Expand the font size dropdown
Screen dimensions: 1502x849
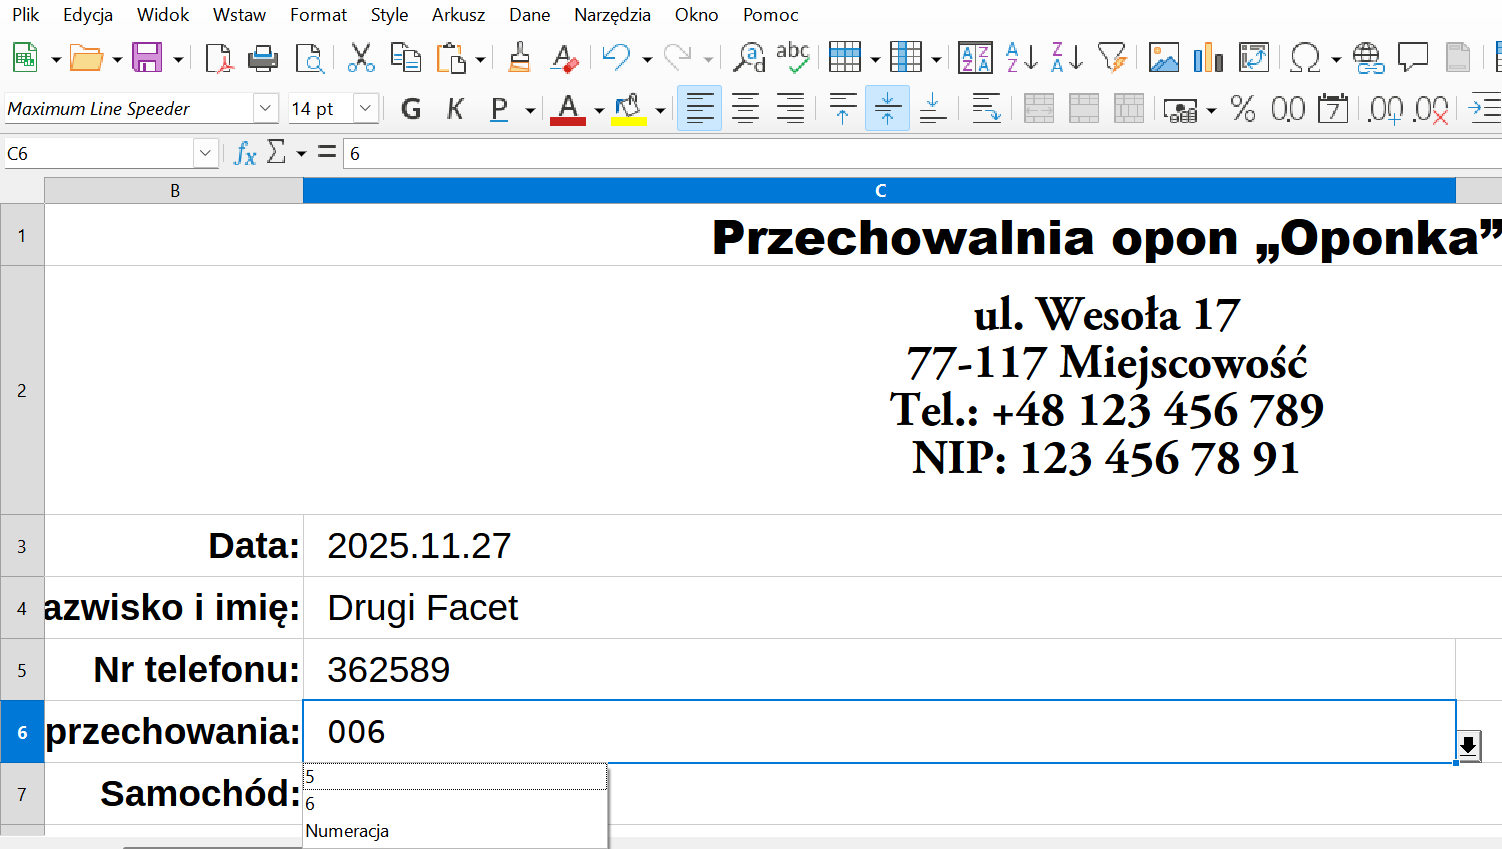tap(366, 108)
